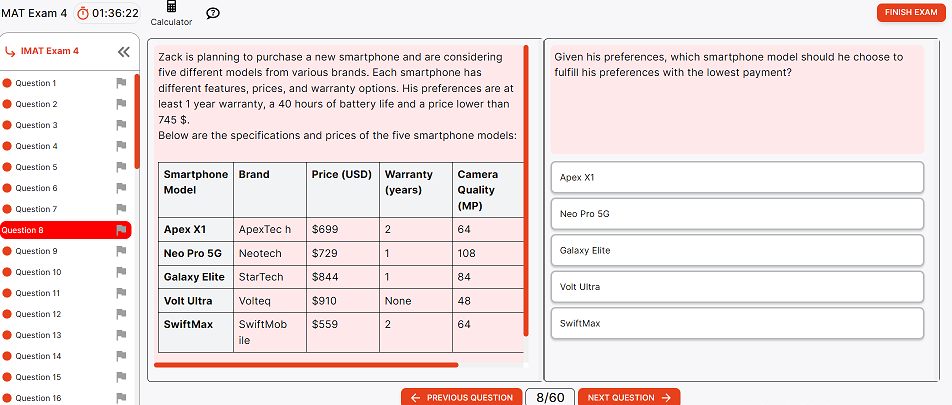
Task: Choose the Volt Ultra answer option
Action: 737,287
